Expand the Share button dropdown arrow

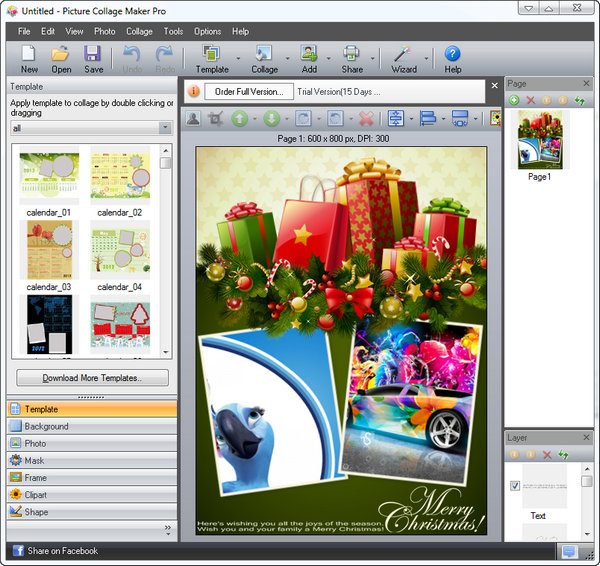coord(372,59)
